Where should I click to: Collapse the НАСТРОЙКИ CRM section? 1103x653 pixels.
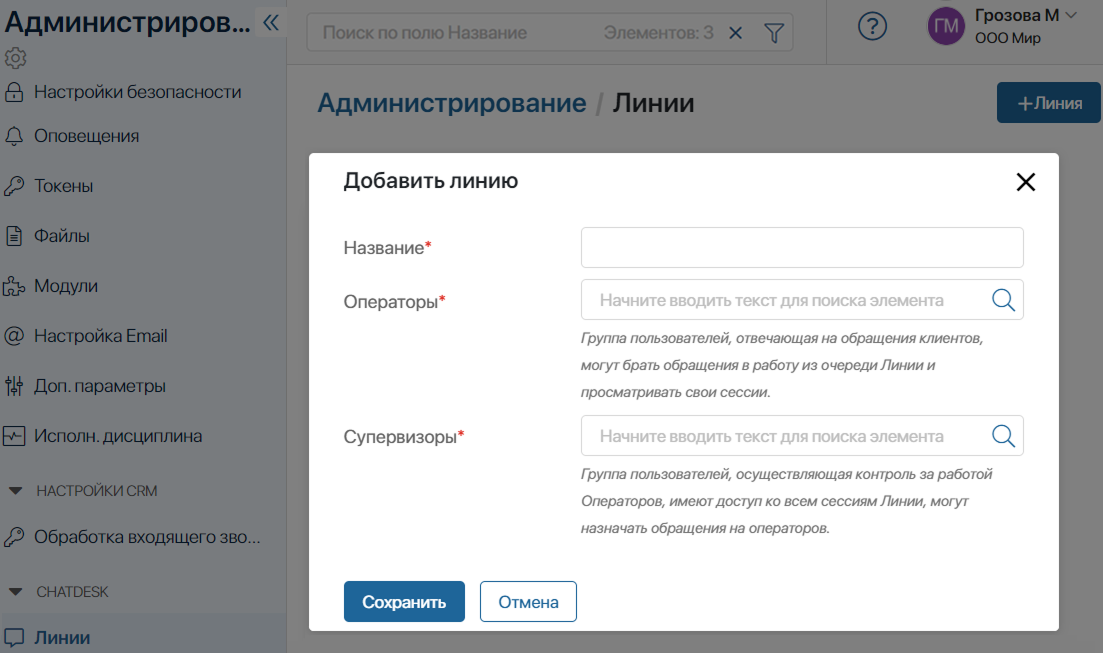click(x=16, y=491)
